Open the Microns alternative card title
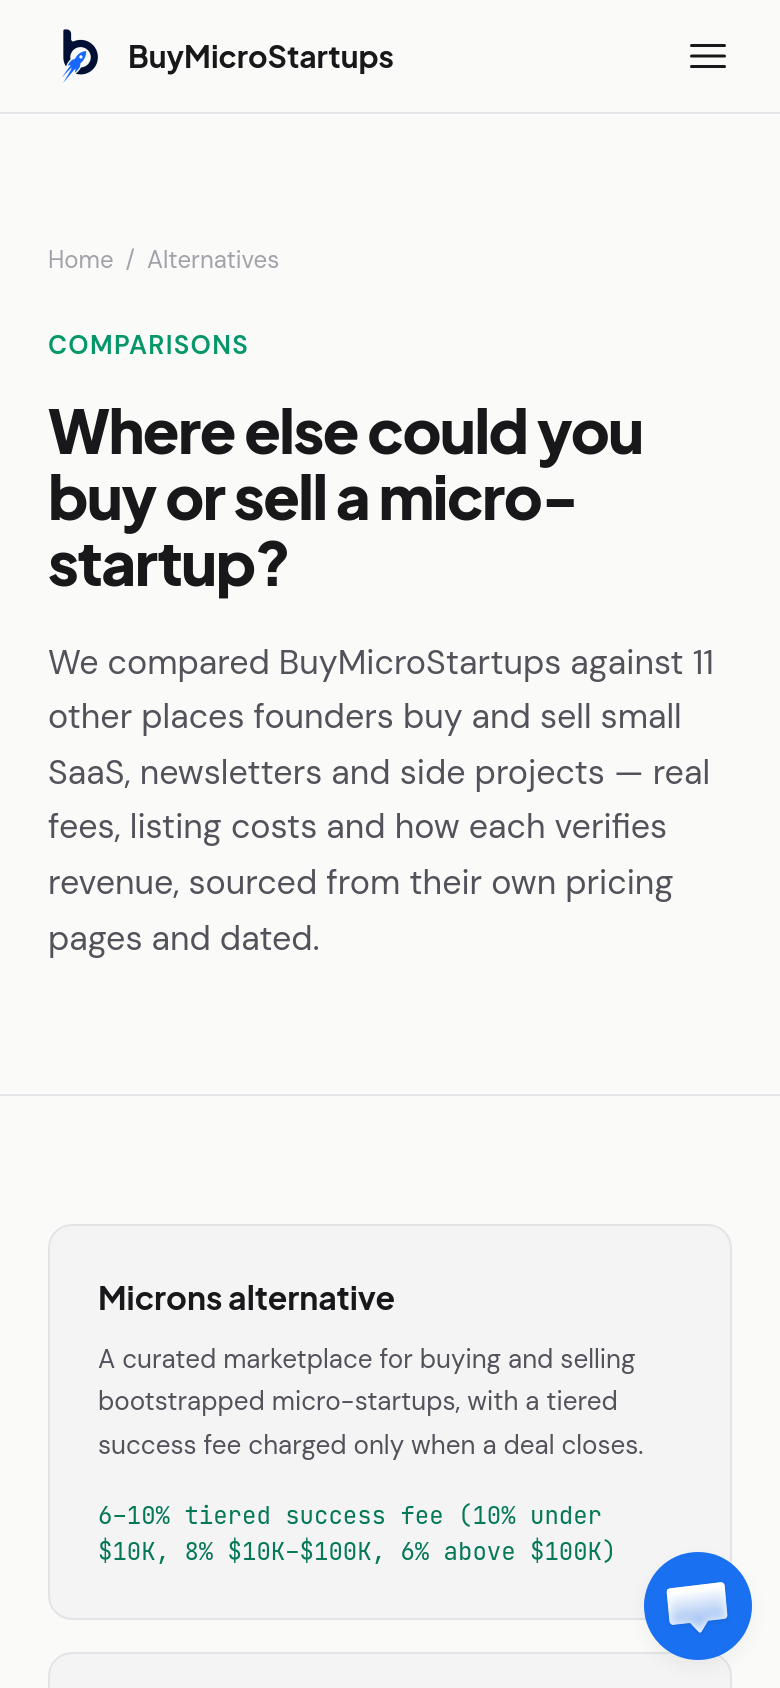The height and width of the screenshot is (1688, 780). pos(246,1298)
